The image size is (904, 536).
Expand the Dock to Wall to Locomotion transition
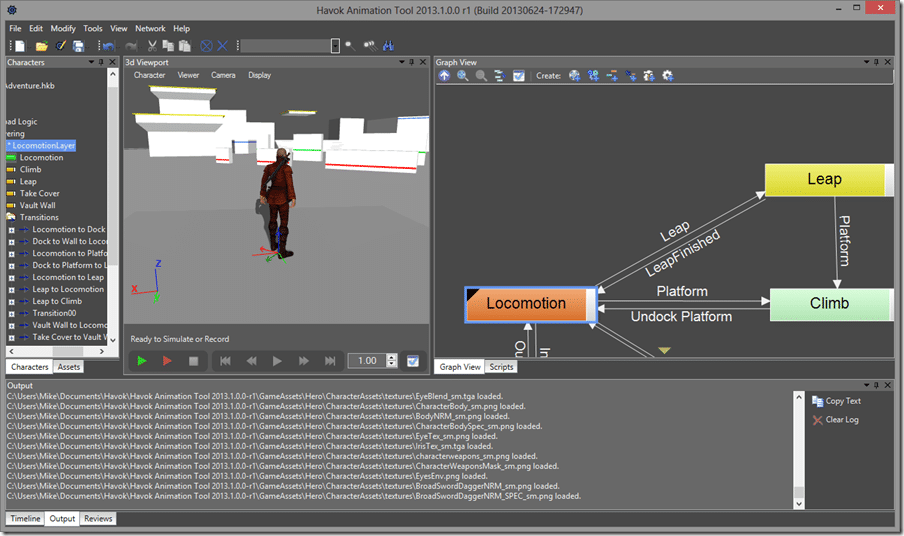[x=11, y=242]
